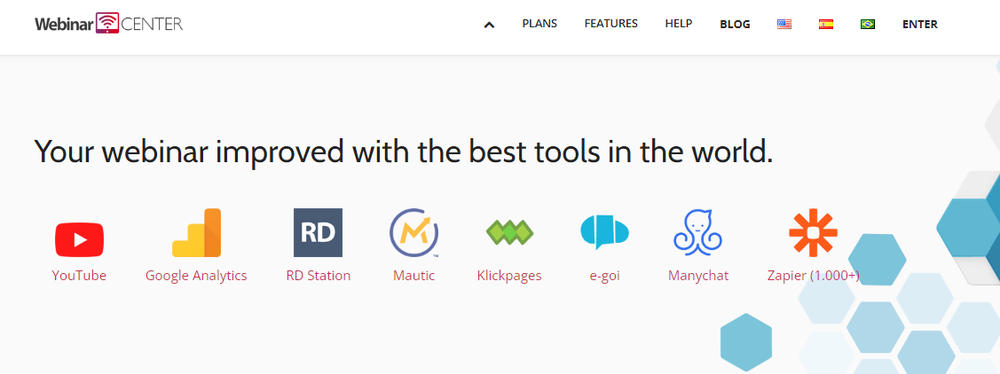Open the YouTube text link

[x=79, y=276]
